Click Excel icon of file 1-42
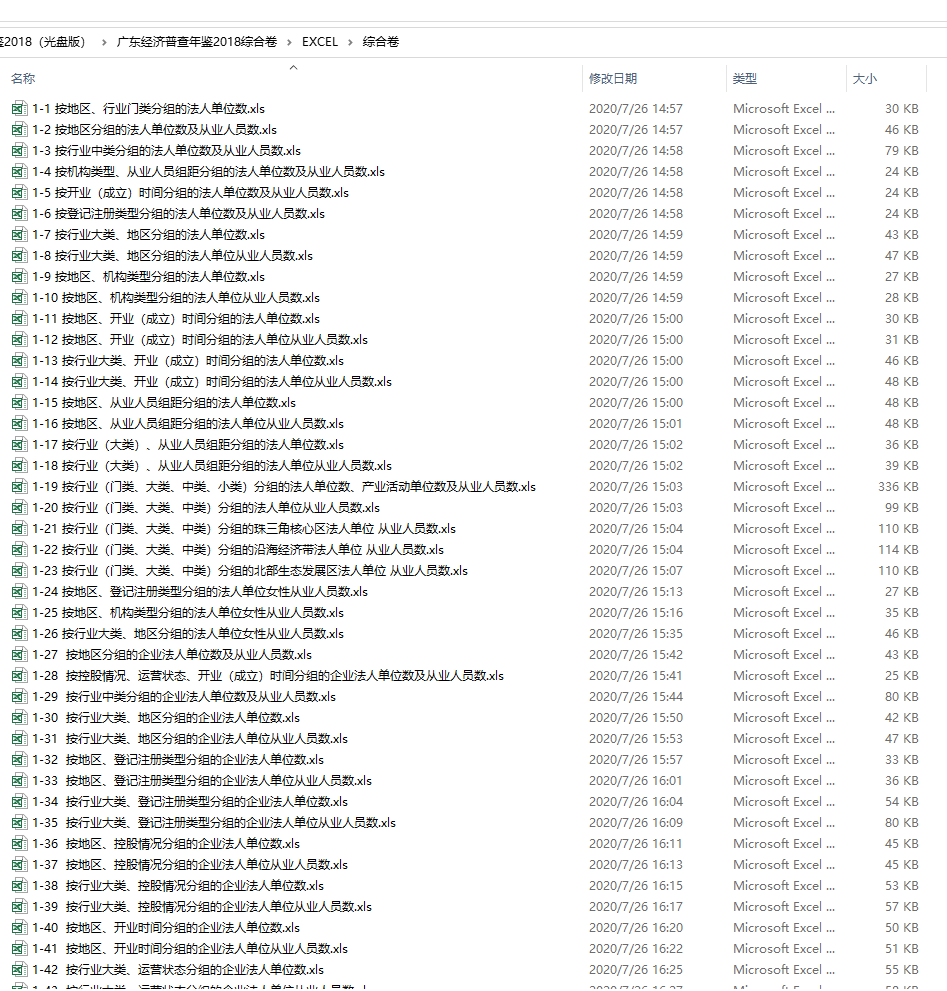 20,970
